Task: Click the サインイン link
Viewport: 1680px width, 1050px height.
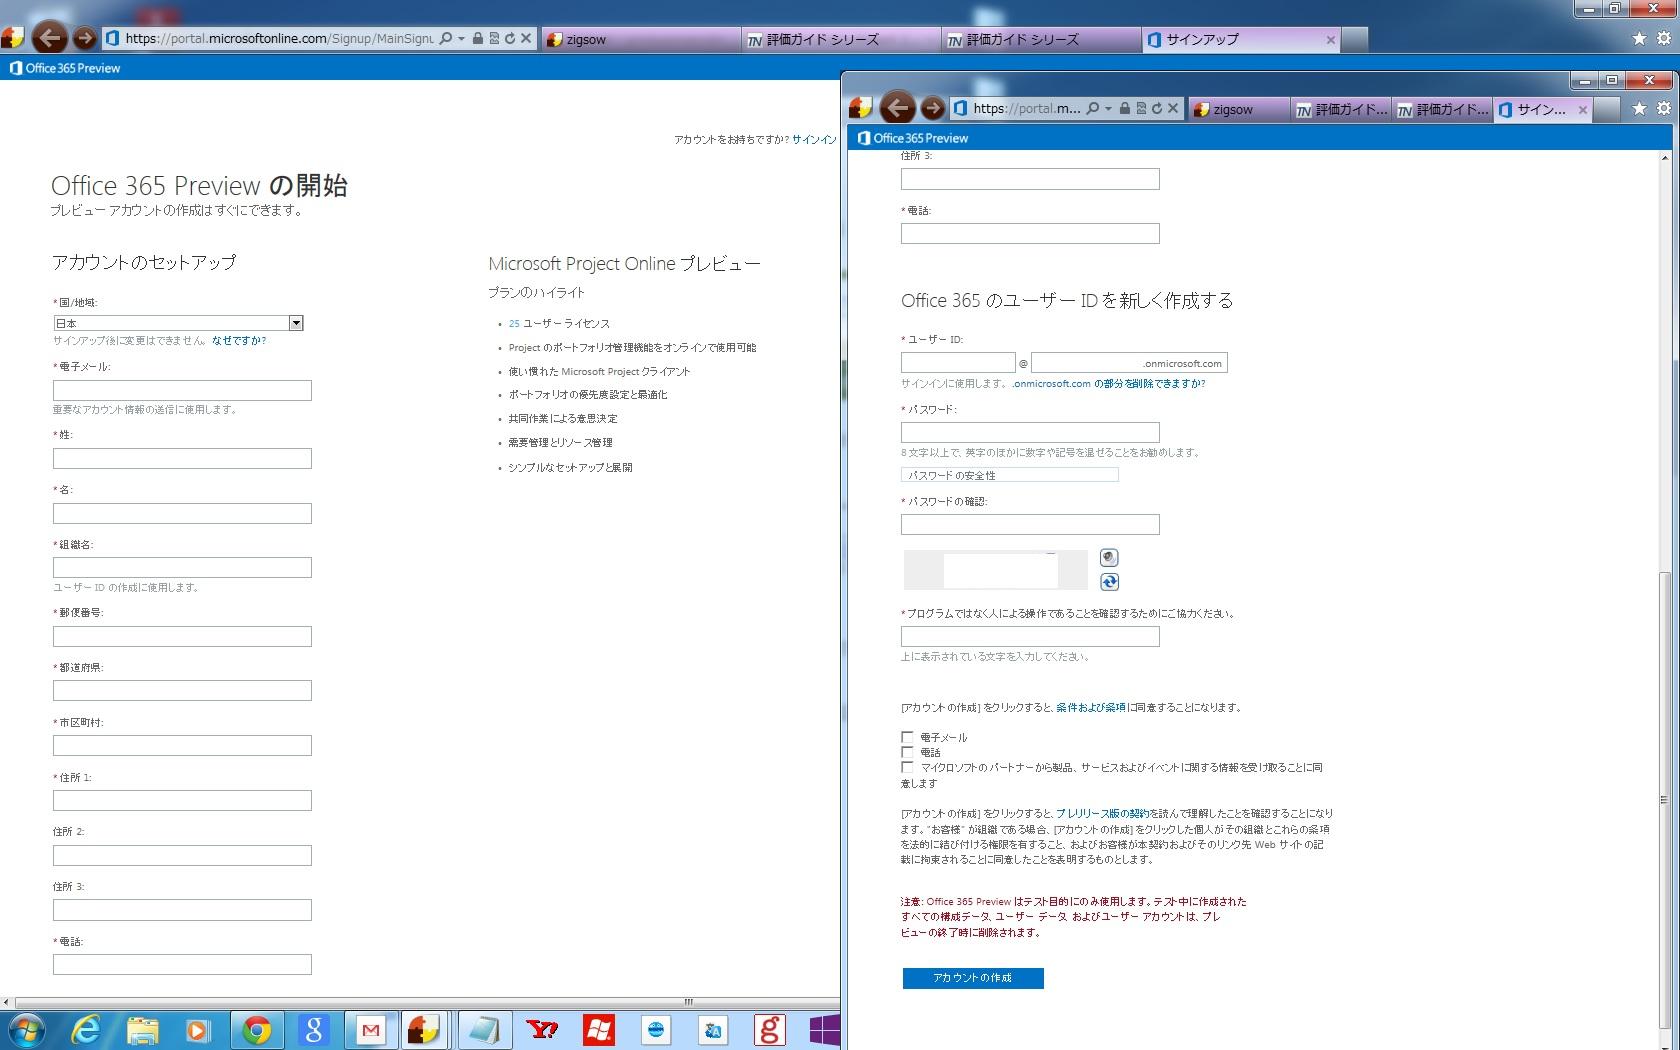Action: [814, 140]
